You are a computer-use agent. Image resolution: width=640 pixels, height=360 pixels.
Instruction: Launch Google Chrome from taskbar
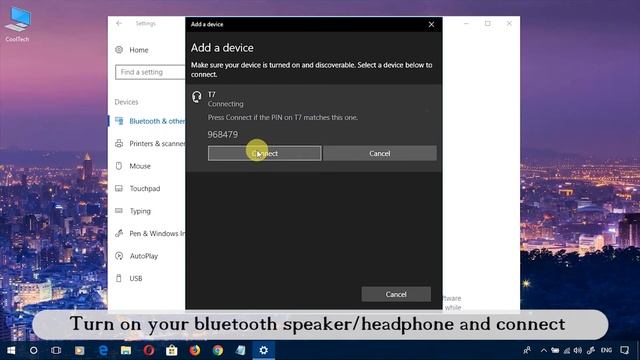(x=218, y=350)
